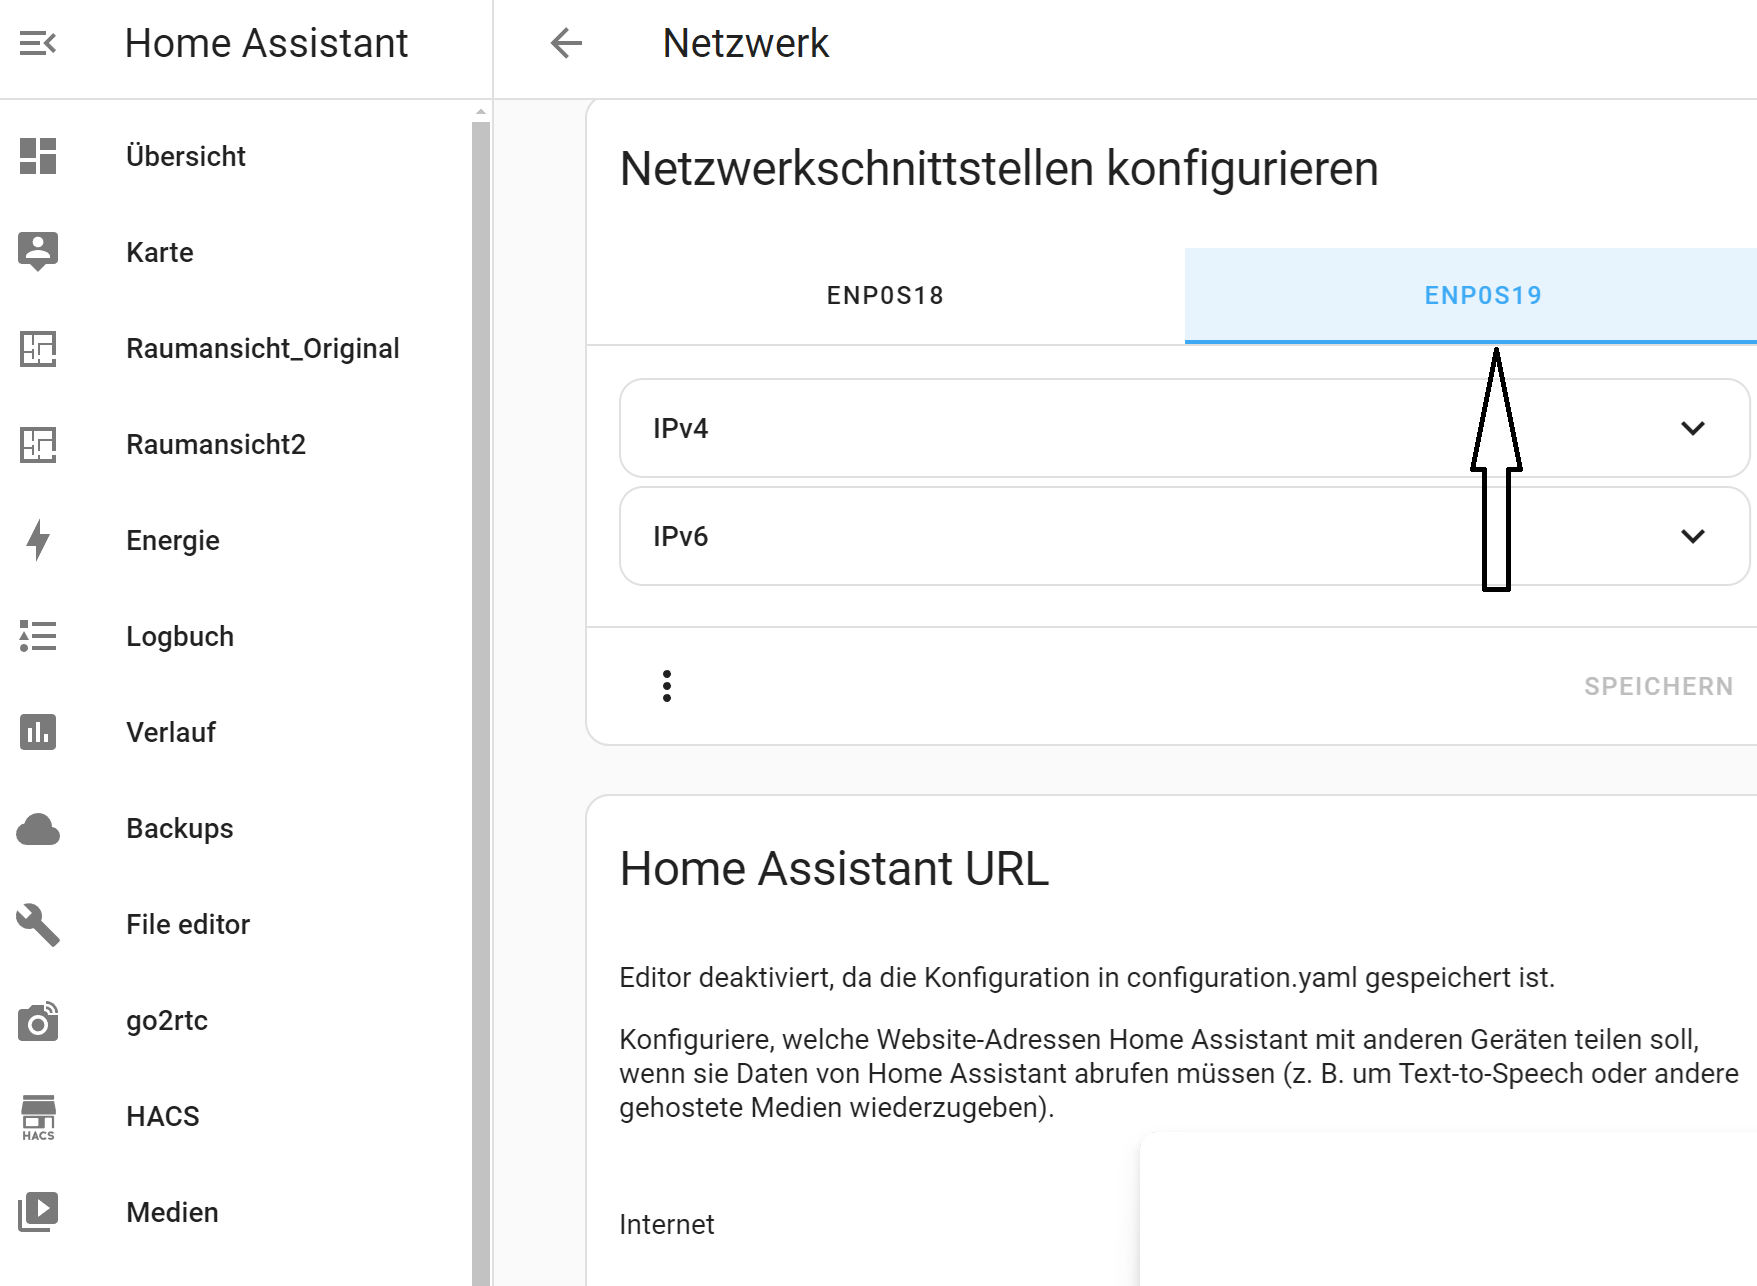This screenshot has width=1757, height=1286.
Task: Click the Backups cloud icon
Action: [38, 829]
